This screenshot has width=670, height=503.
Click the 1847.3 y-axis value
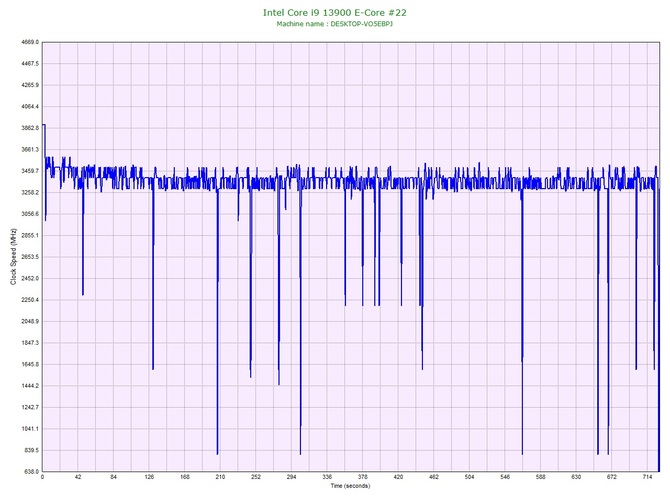30,343
